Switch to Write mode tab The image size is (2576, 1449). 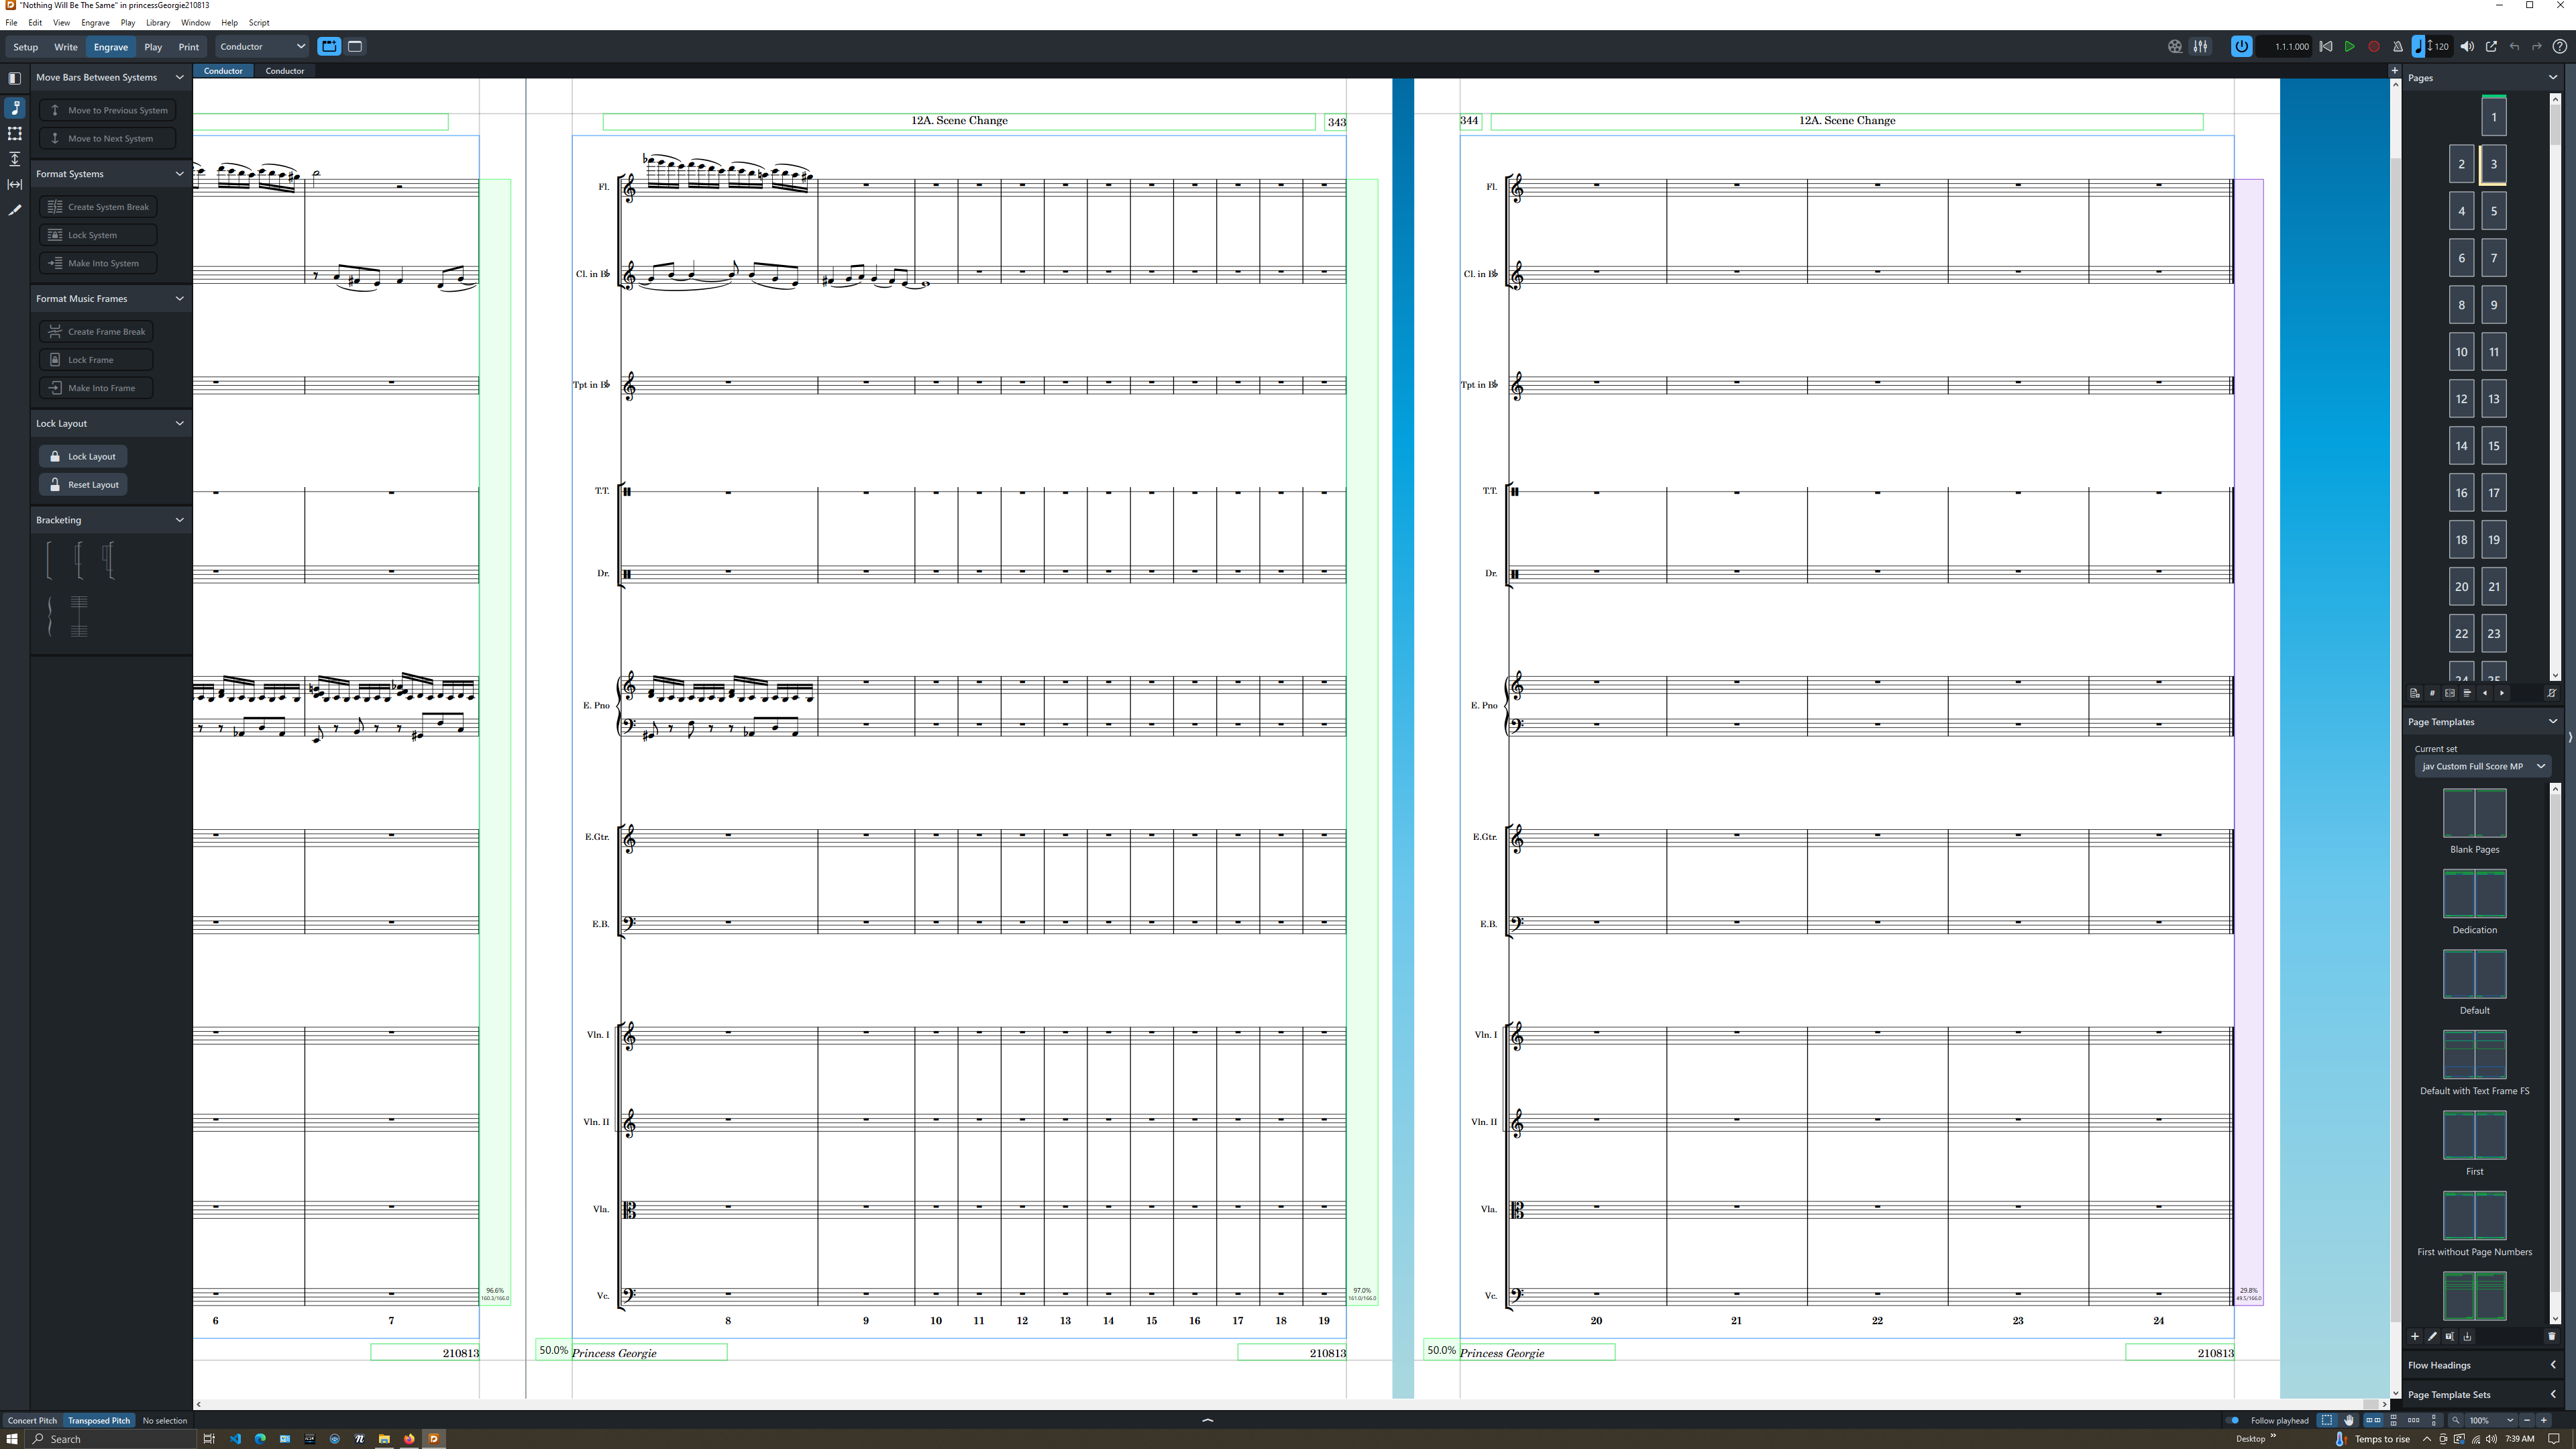[x=65, y=47]
